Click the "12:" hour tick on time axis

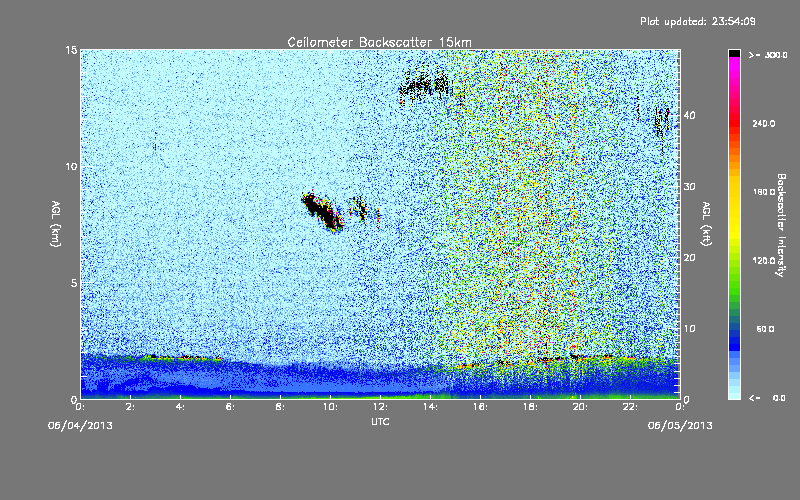click(380, 407)
